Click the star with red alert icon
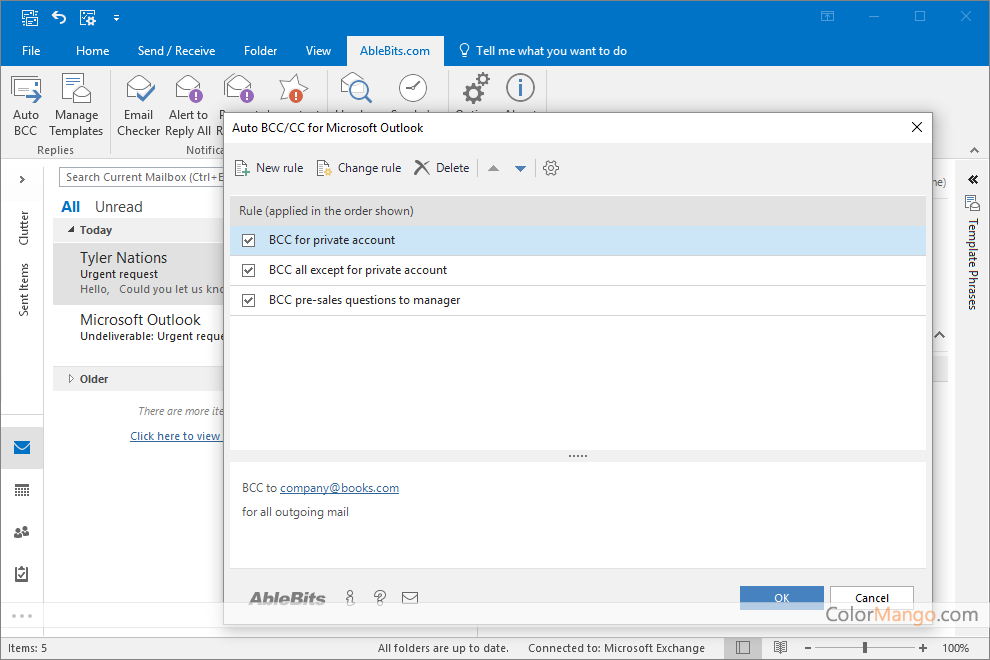Image resolution: width=990 pixels, height=660 pixels. click(x=294, y=88)
